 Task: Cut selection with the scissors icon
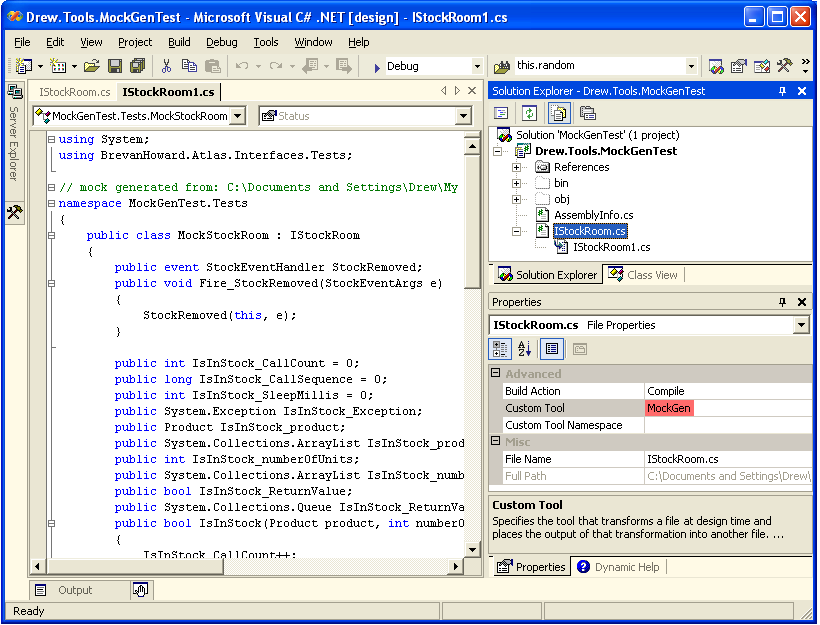(x=166, y=66)
